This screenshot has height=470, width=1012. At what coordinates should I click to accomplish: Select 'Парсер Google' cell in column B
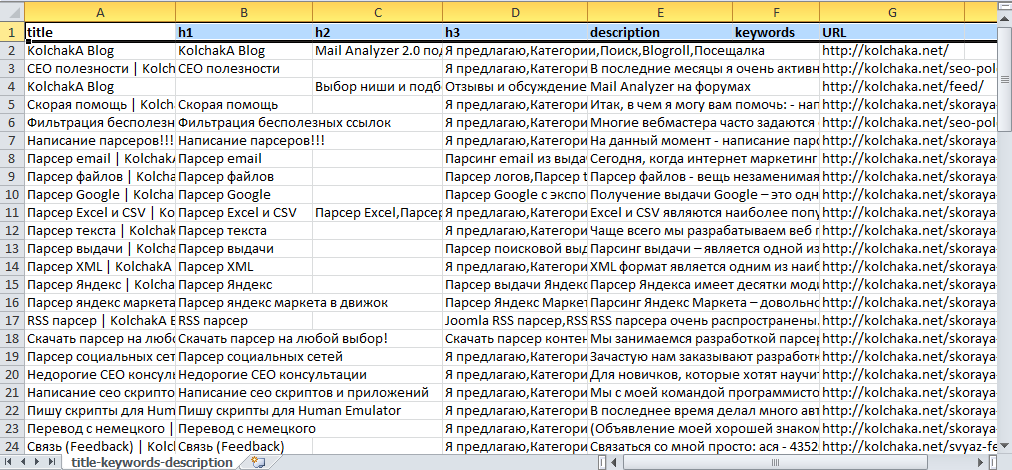[244, 195]
